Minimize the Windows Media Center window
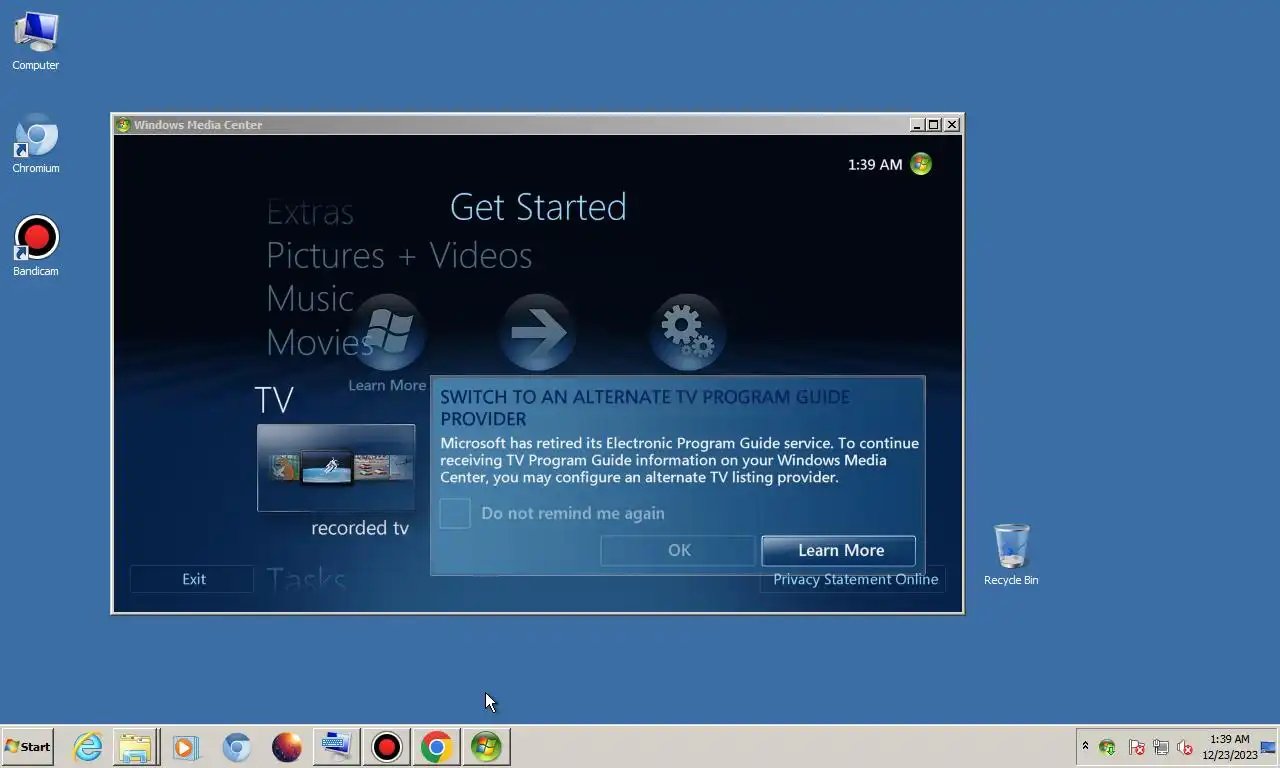The height and width of the screenshot is (768, 1280). (917, 125)
